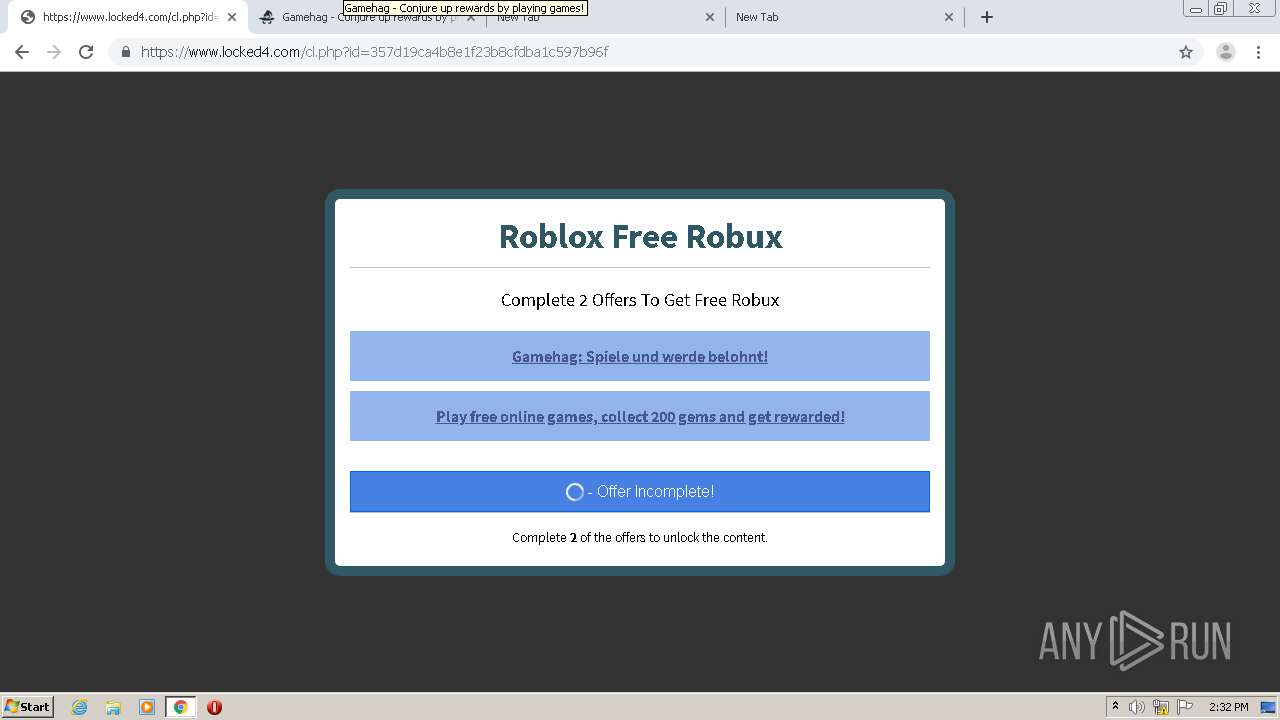
Task: Open the Gamehag: Spiele und werde belohnt offer
Action: 640,356
